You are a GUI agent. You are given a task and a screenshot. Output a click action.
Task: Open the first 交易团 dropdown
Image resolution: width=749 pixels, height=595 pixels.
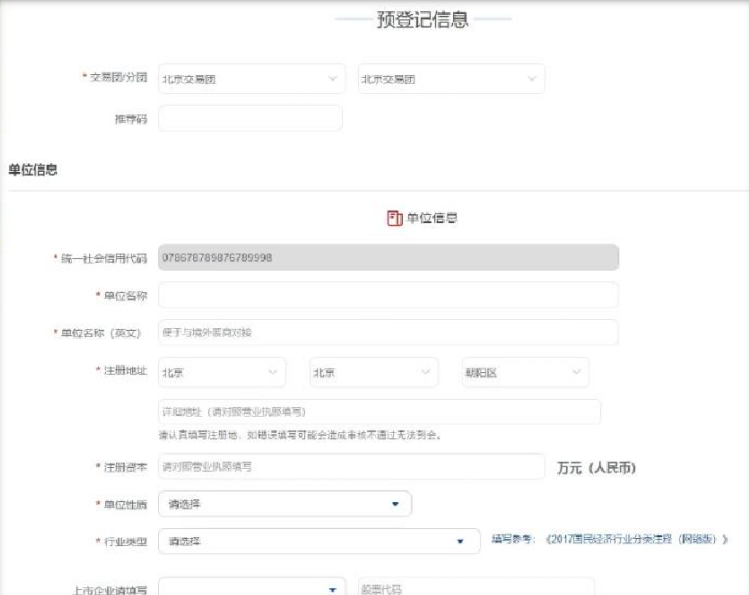click(x=250, y=79)
